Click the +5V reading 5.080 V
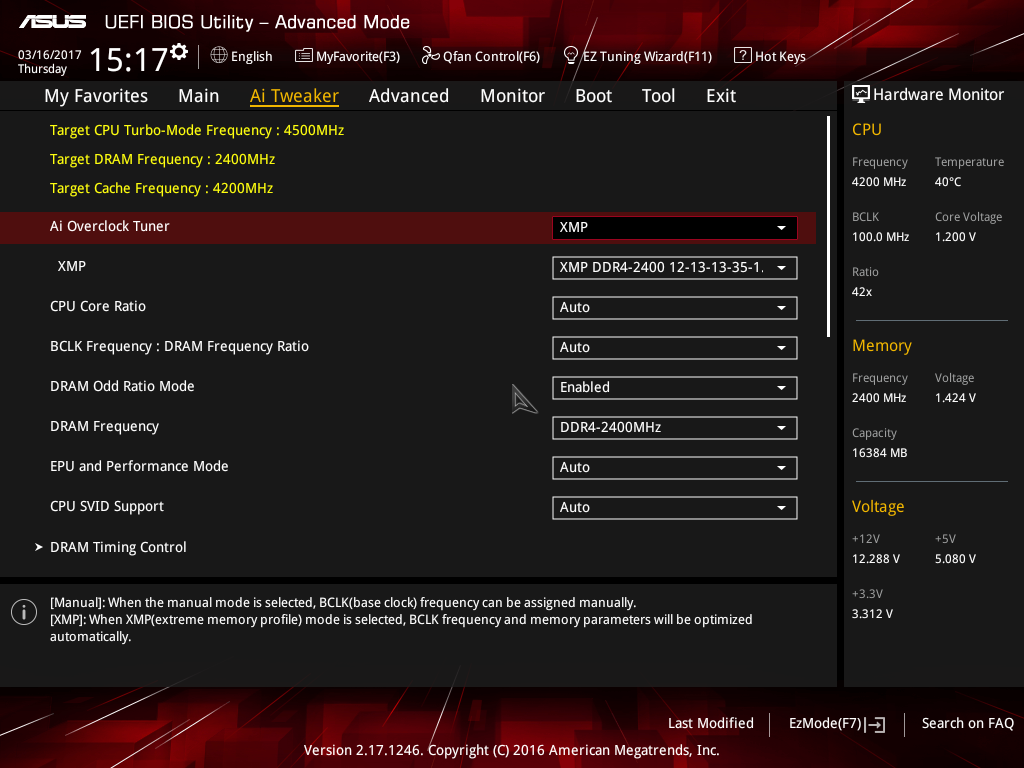Image resolution: width=1024 pixels, height=768 pixels. 955,558
